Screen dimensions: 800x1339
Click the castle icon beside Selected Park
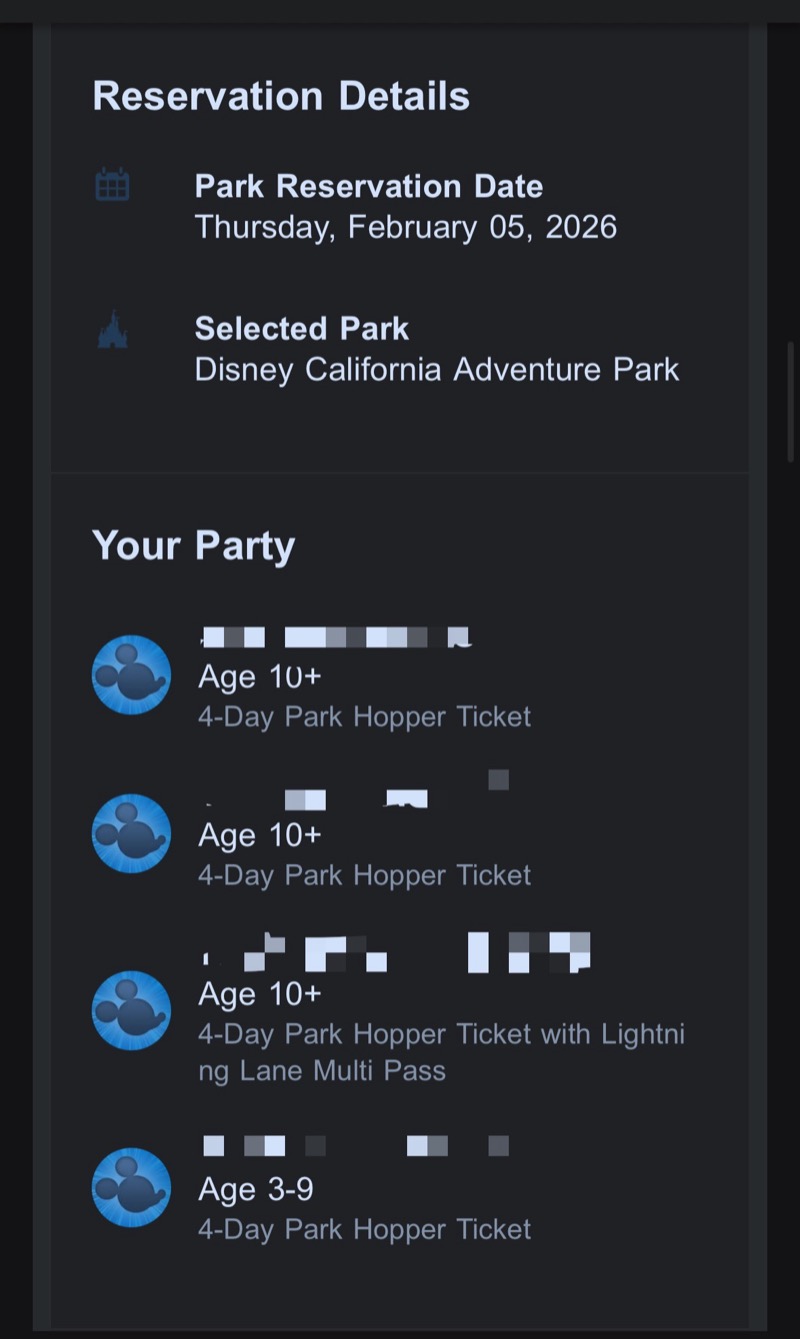pyautogui.click(x=112, y=329)
